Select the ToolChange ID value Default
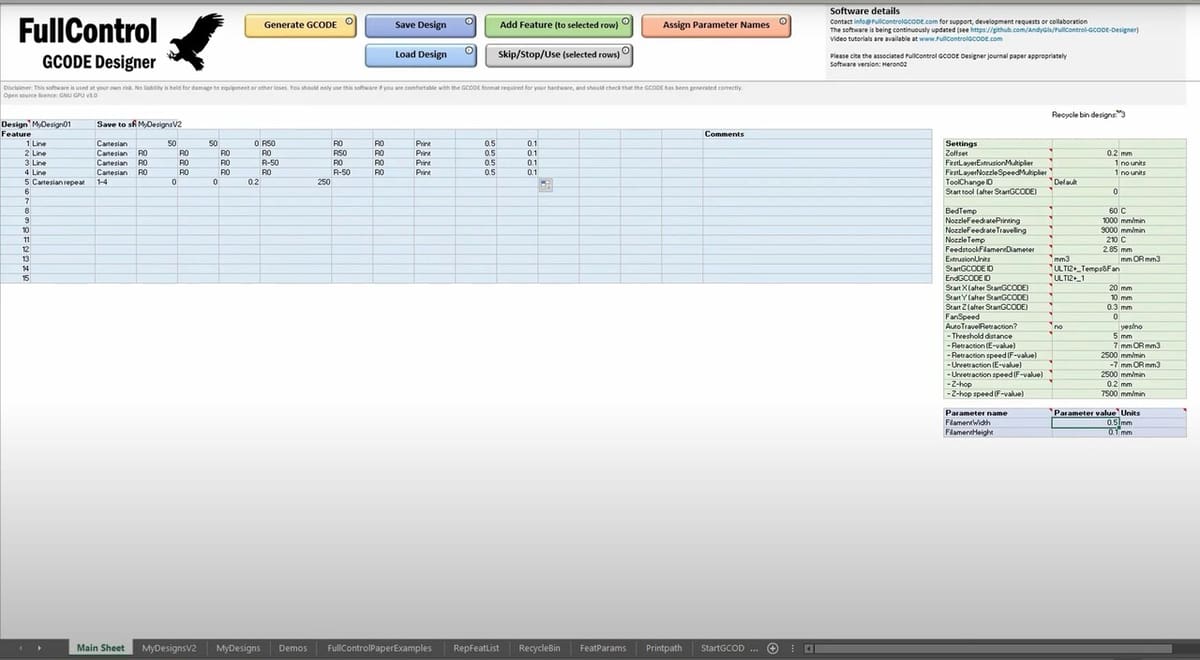This screenshot has width=1200, height=660. 1084,182
